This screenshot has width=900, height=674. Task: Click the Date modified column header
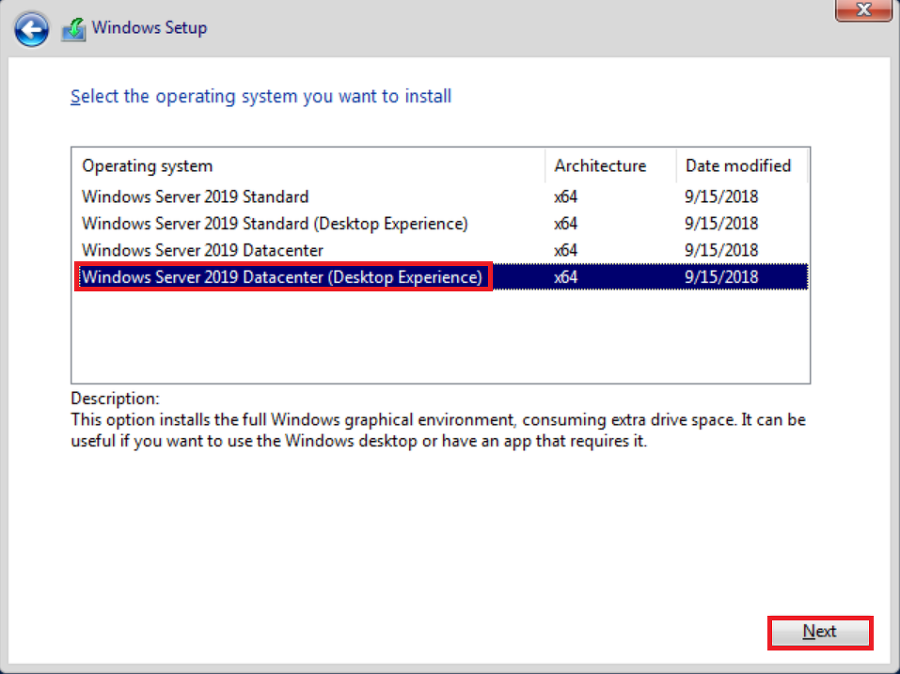(742, 166)
